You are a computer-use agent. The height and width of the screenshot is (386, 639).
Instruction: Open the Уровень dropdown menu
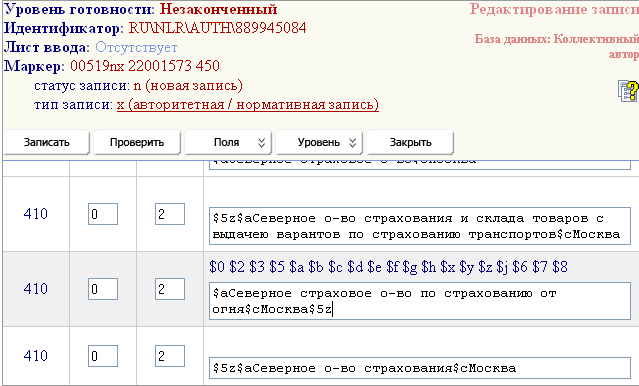click(319, 142)
